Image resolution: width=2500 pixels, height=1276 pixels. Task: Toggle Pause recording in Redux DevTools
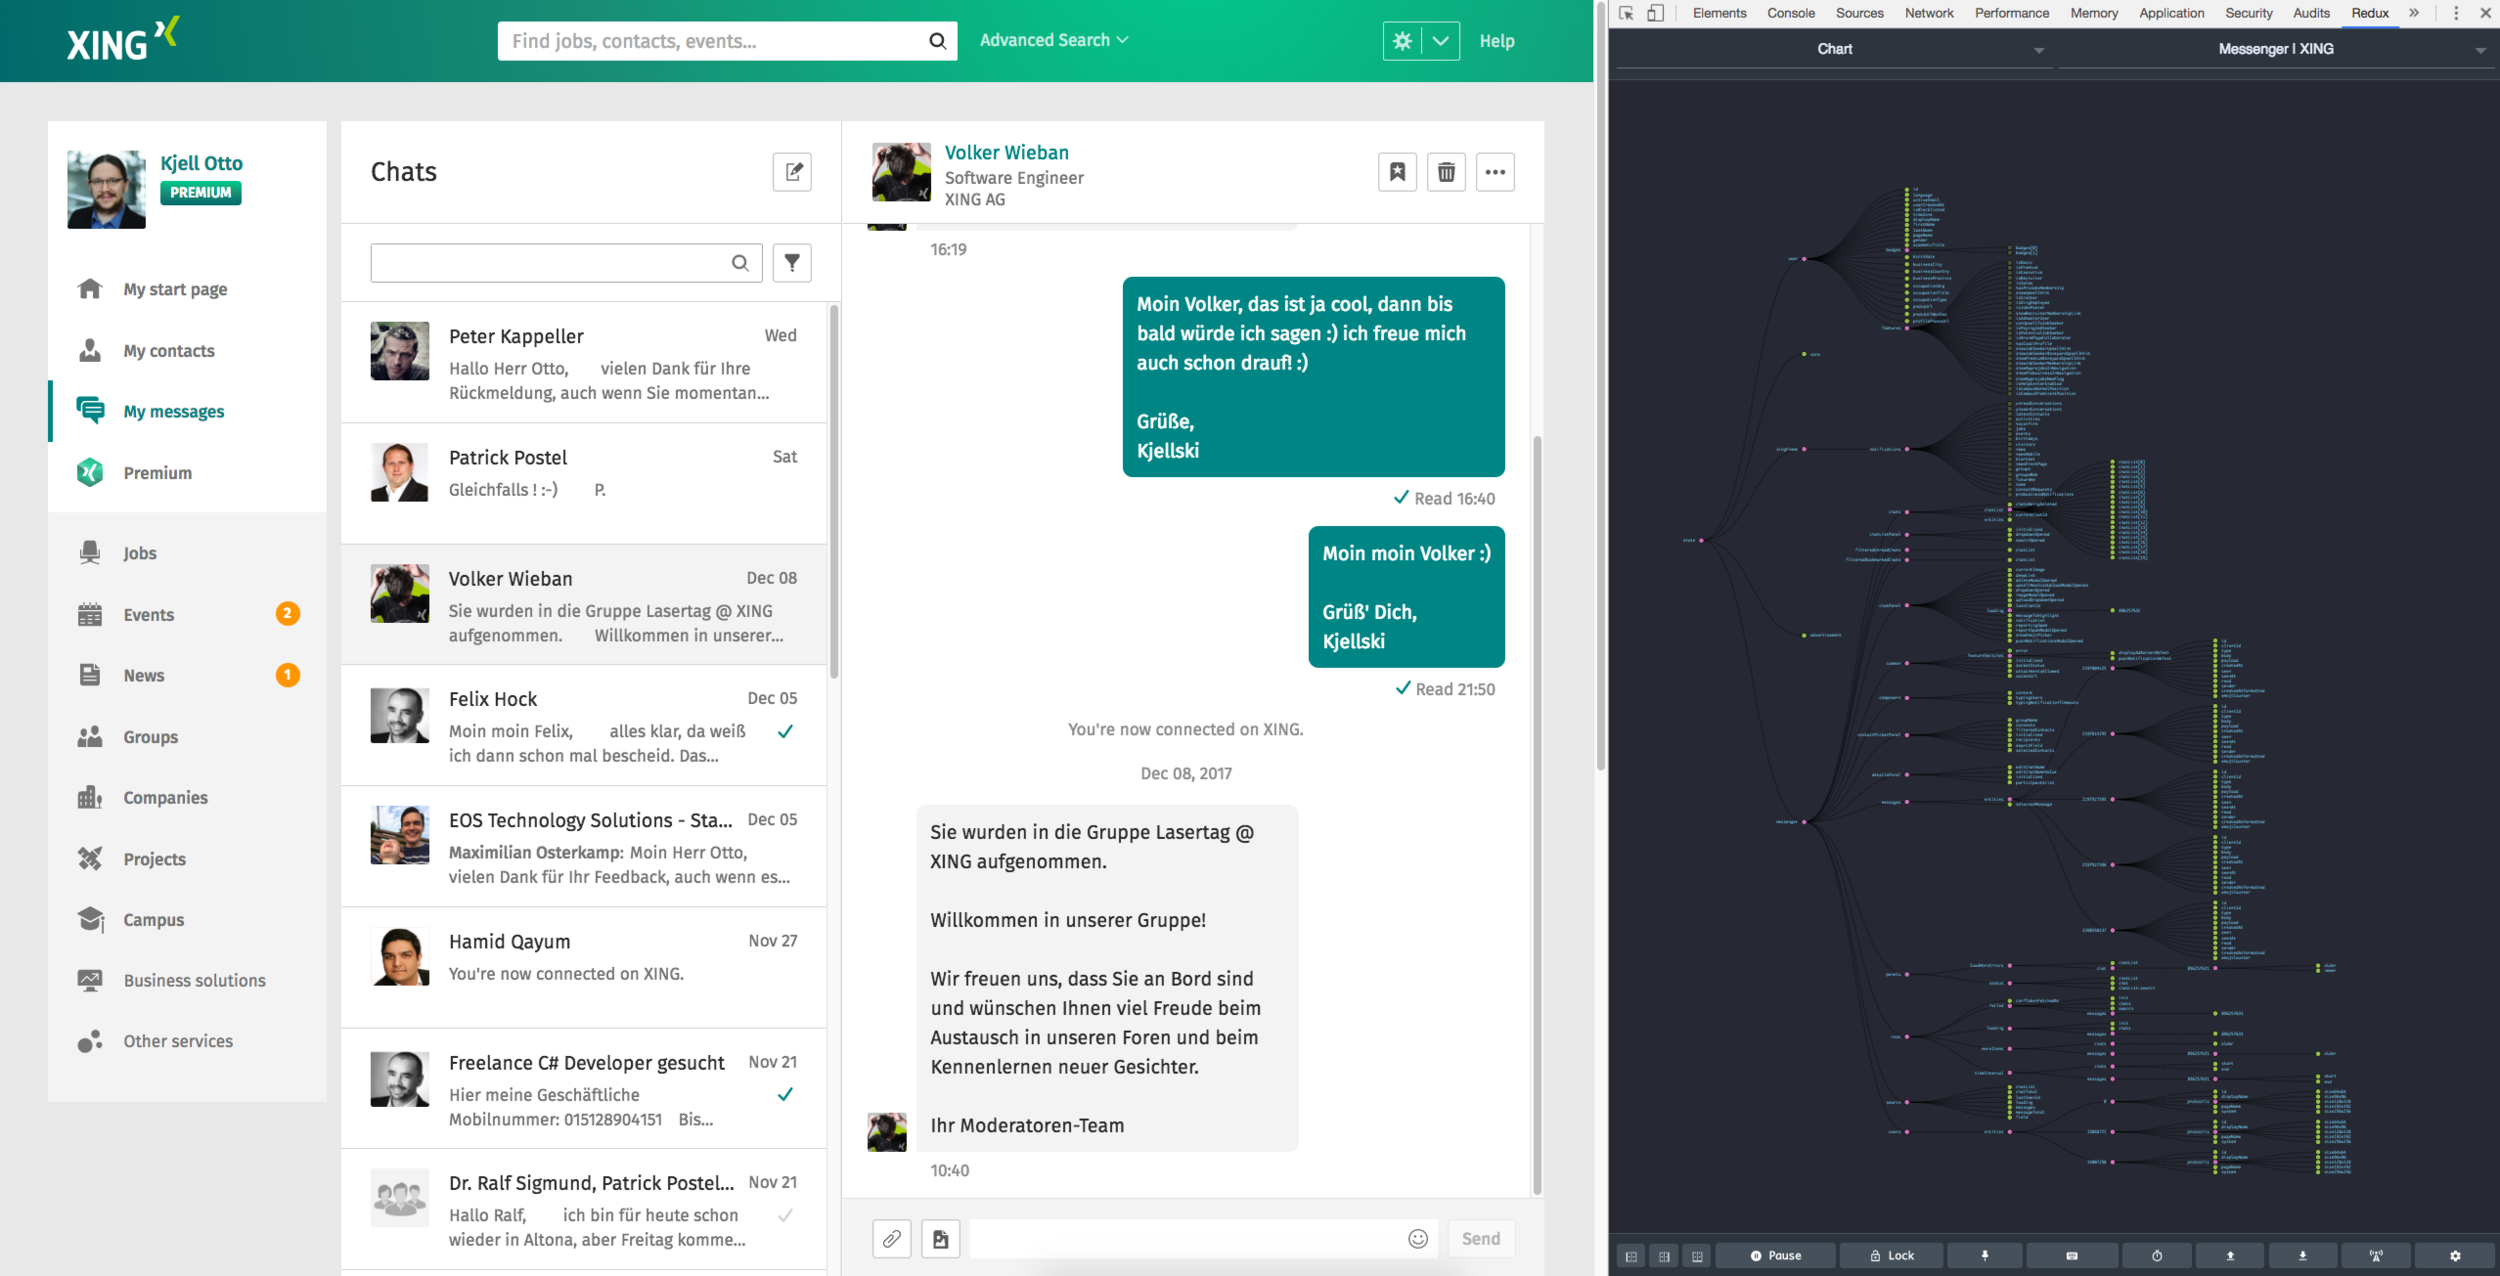1775,1256
